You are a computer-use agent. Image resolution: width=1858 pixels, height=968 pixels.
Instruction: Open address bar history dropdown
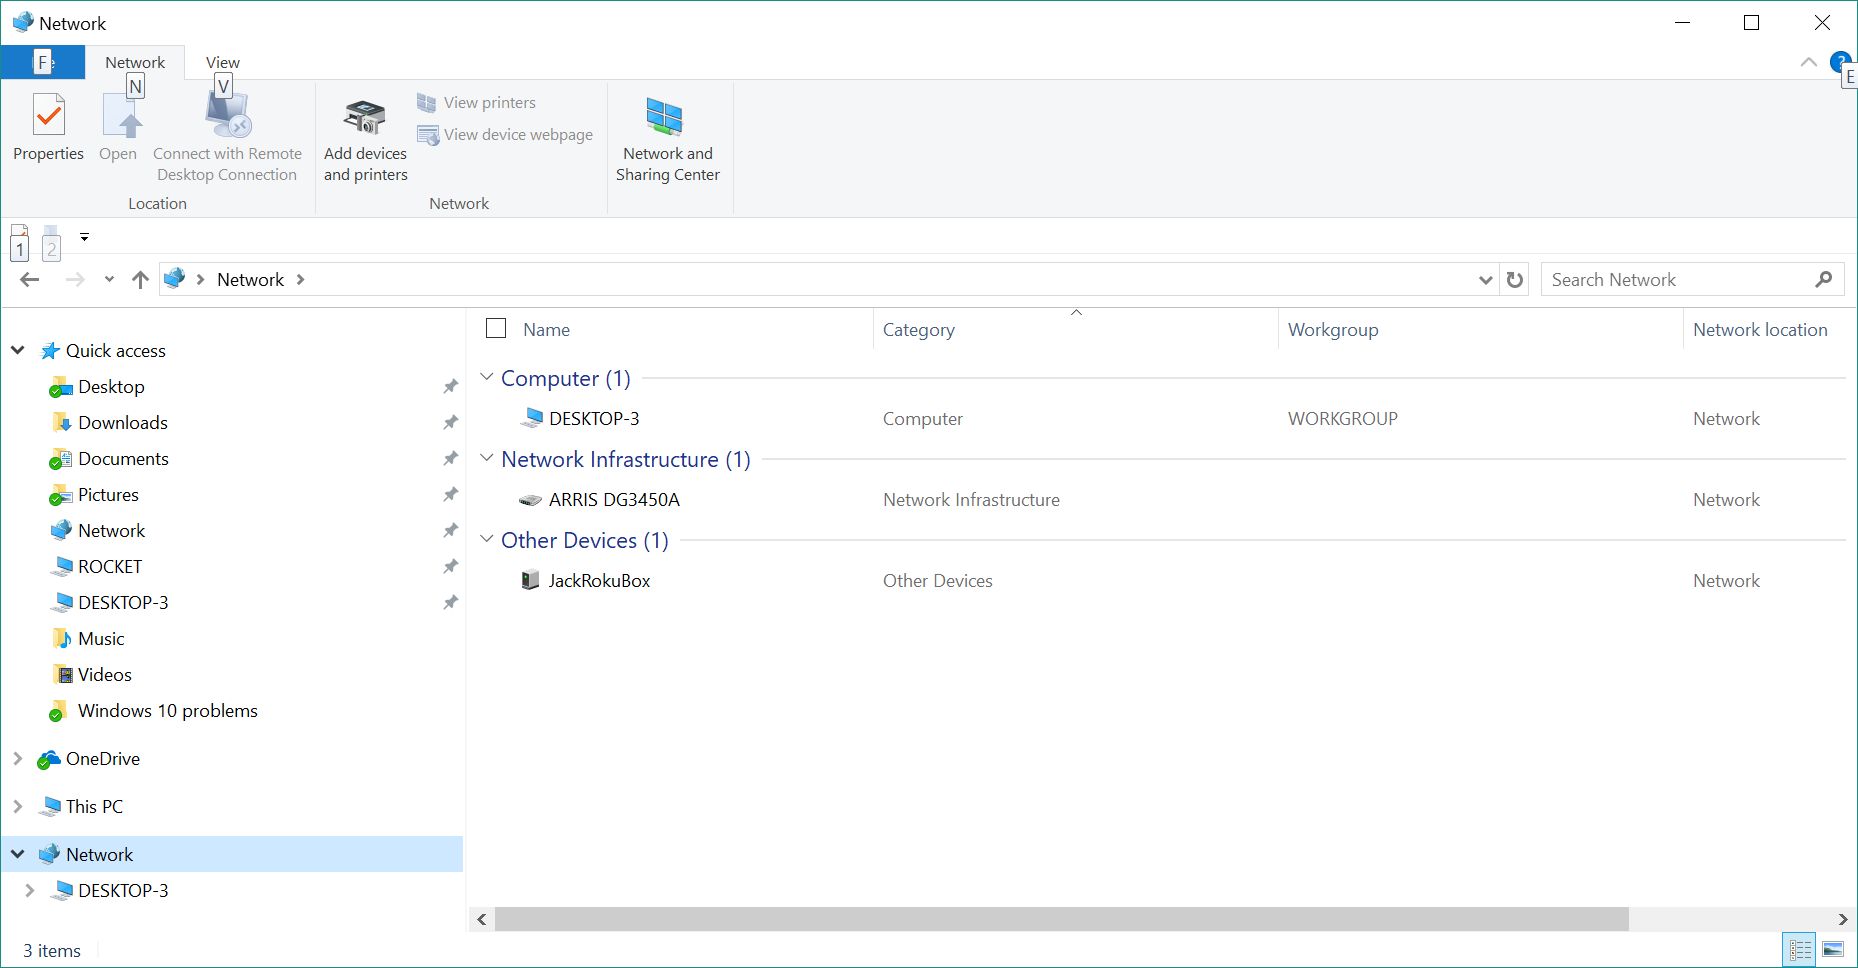click(1485, 280)
